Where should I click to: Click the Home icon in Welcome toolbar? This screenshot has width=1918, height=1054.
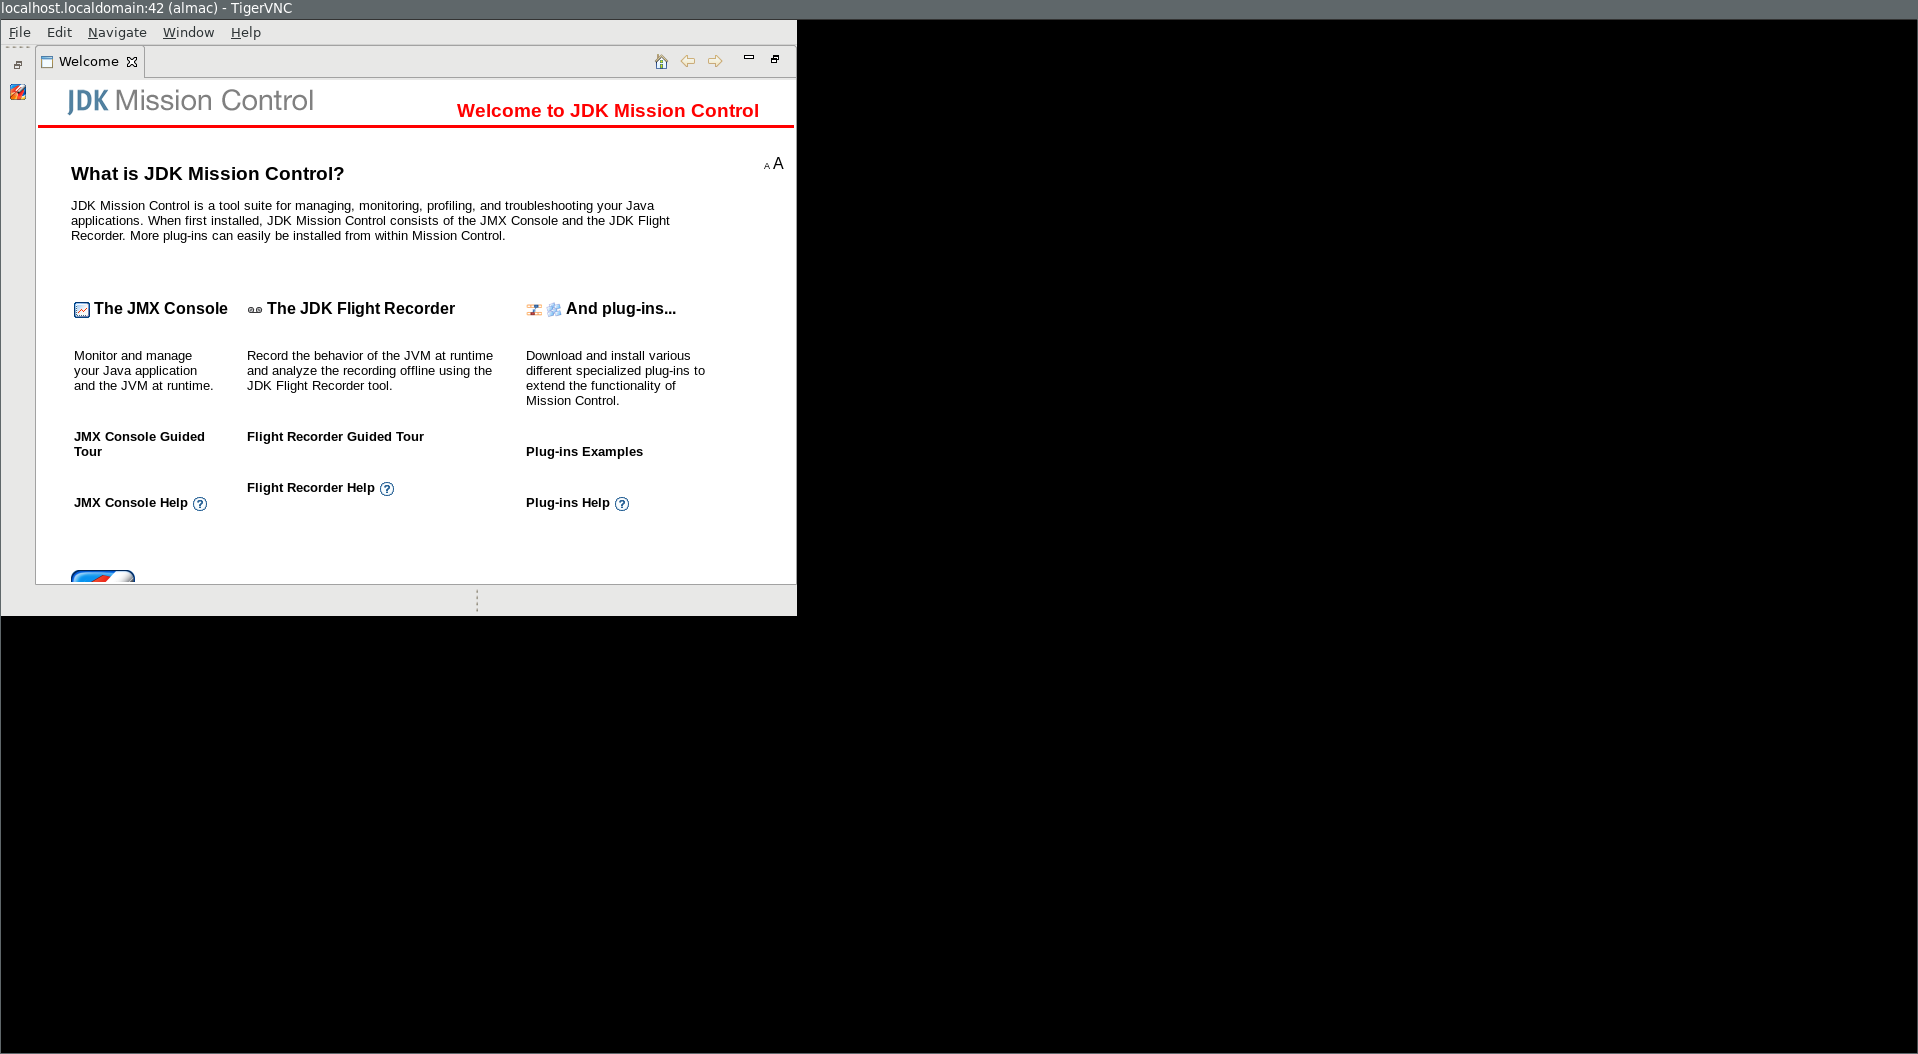point(661,62)
